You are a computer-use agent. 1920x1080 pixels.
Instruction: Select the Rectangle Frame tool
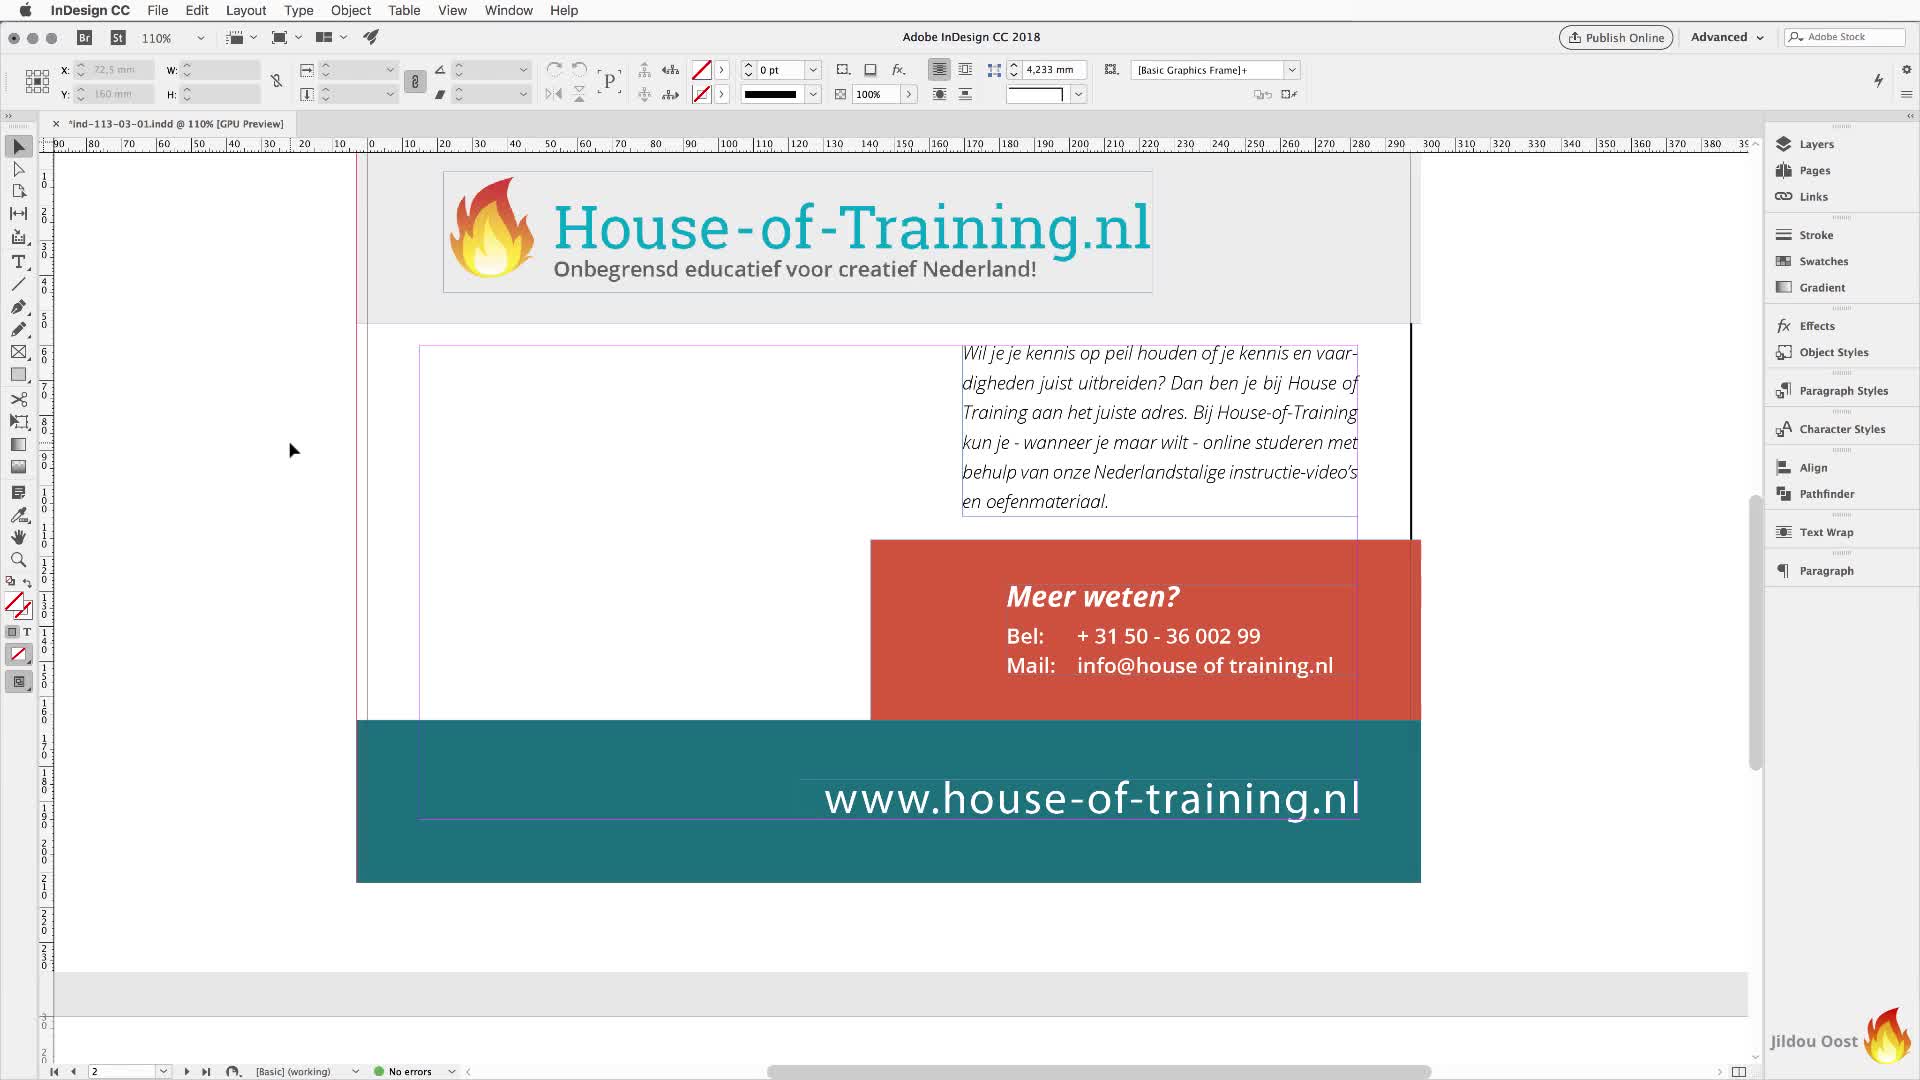pos(18,352)
